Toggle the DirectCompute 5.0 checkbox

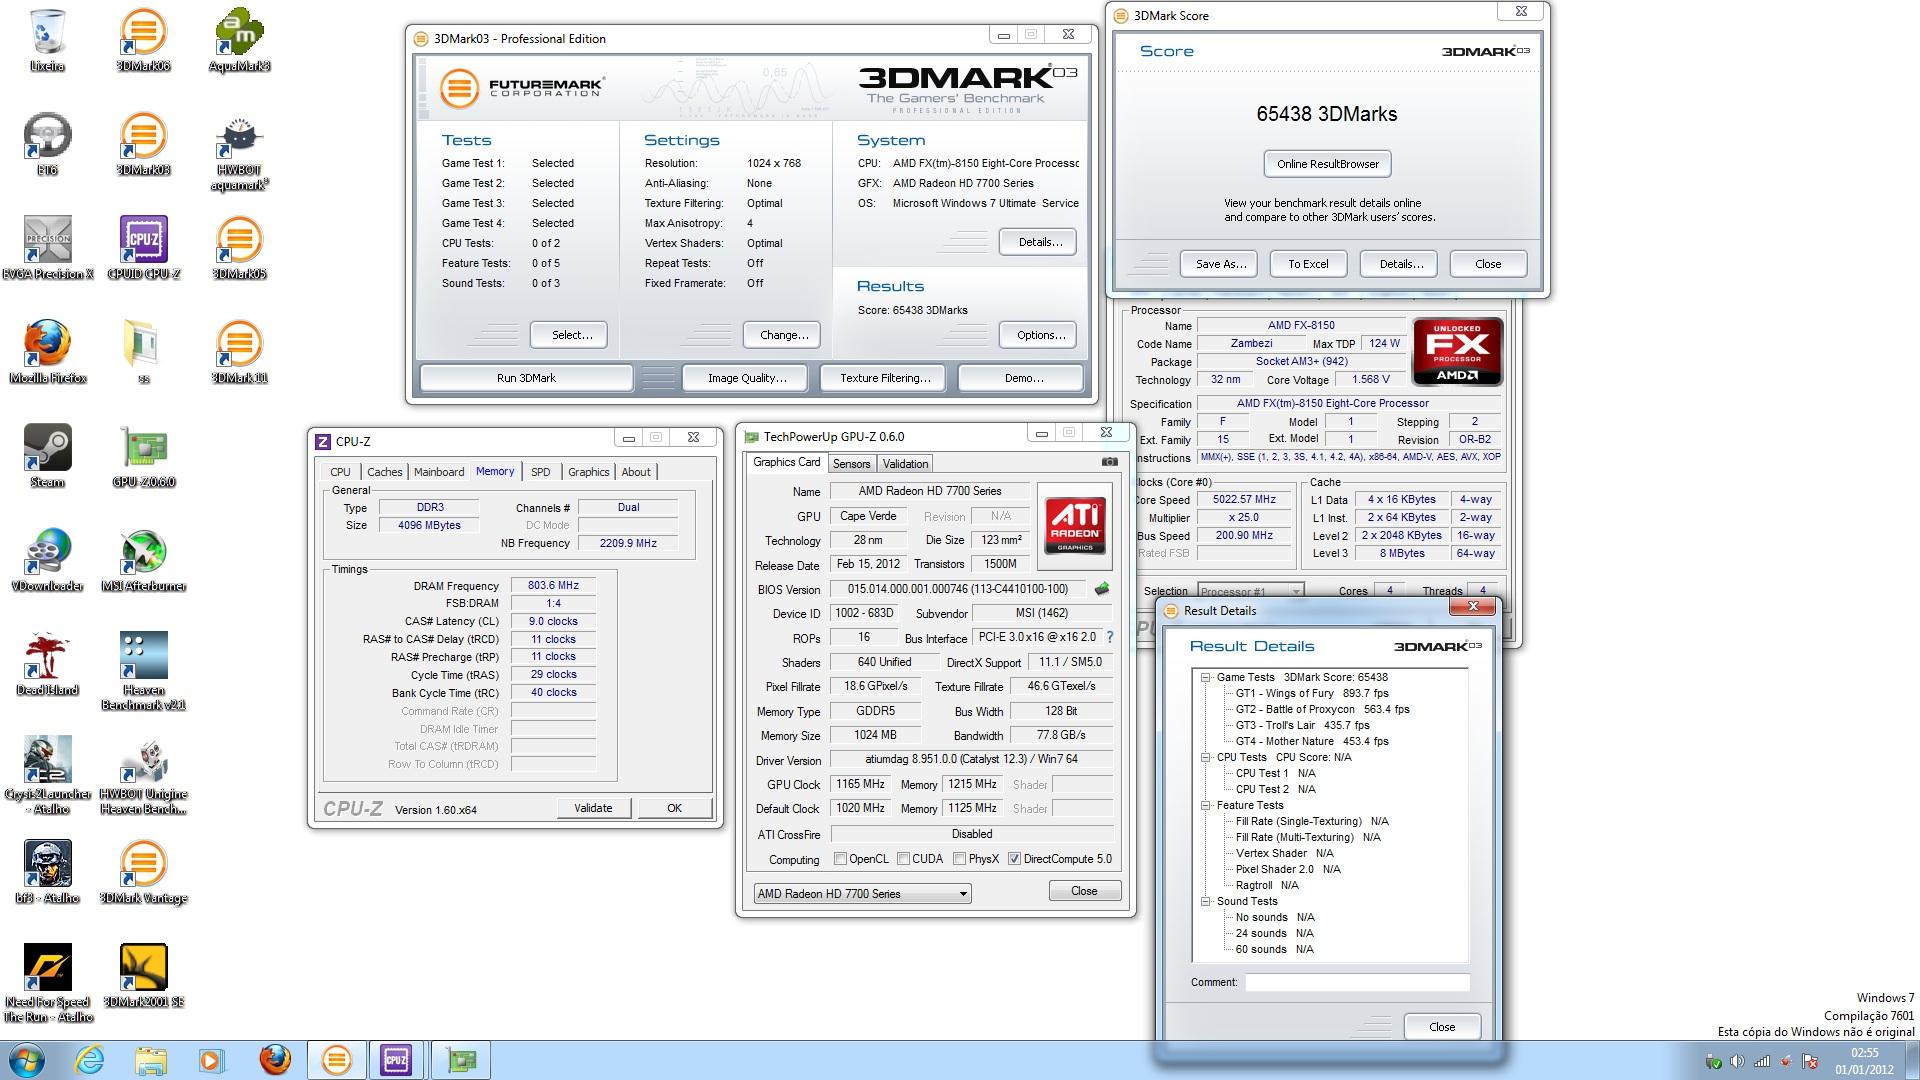click(1014, 859)
